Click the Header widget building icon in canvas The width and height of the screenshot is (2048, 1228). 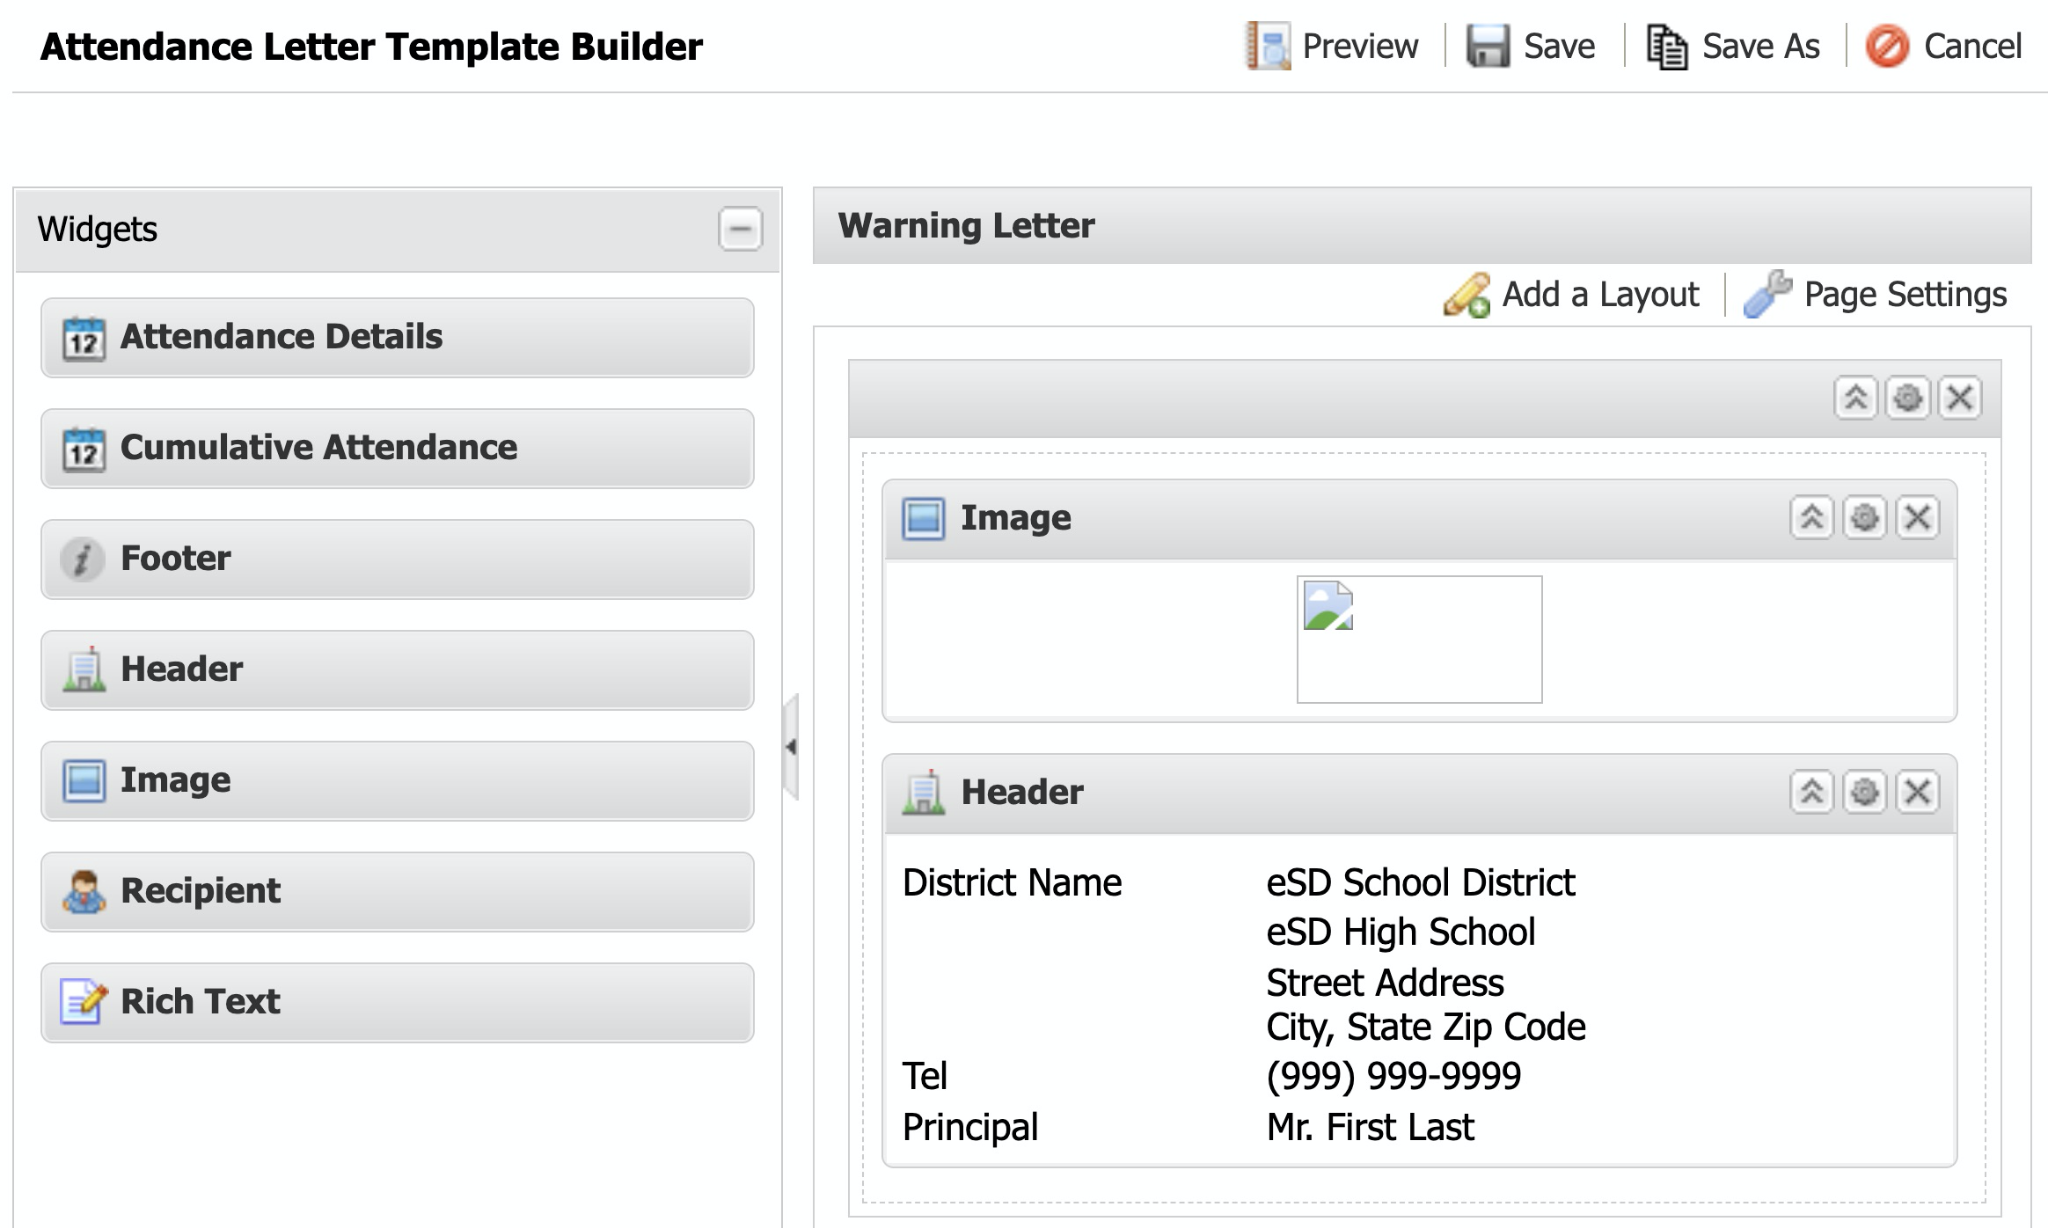(923, 792)
